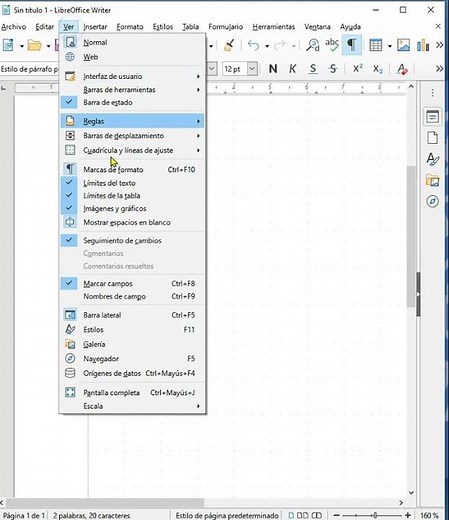Open the Herramientas menu
Image resolution: width=449 pixels, height=520 pixels.
(274, 27)
